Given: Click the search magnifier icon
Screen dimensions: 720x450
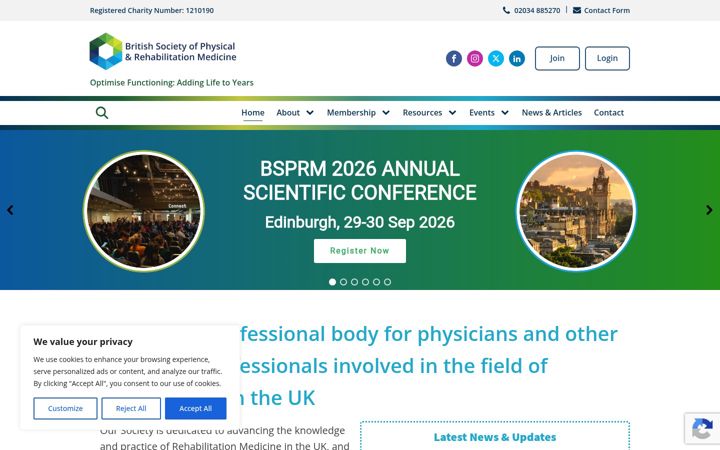Looking at the screenshot, I should click(102, 112).
